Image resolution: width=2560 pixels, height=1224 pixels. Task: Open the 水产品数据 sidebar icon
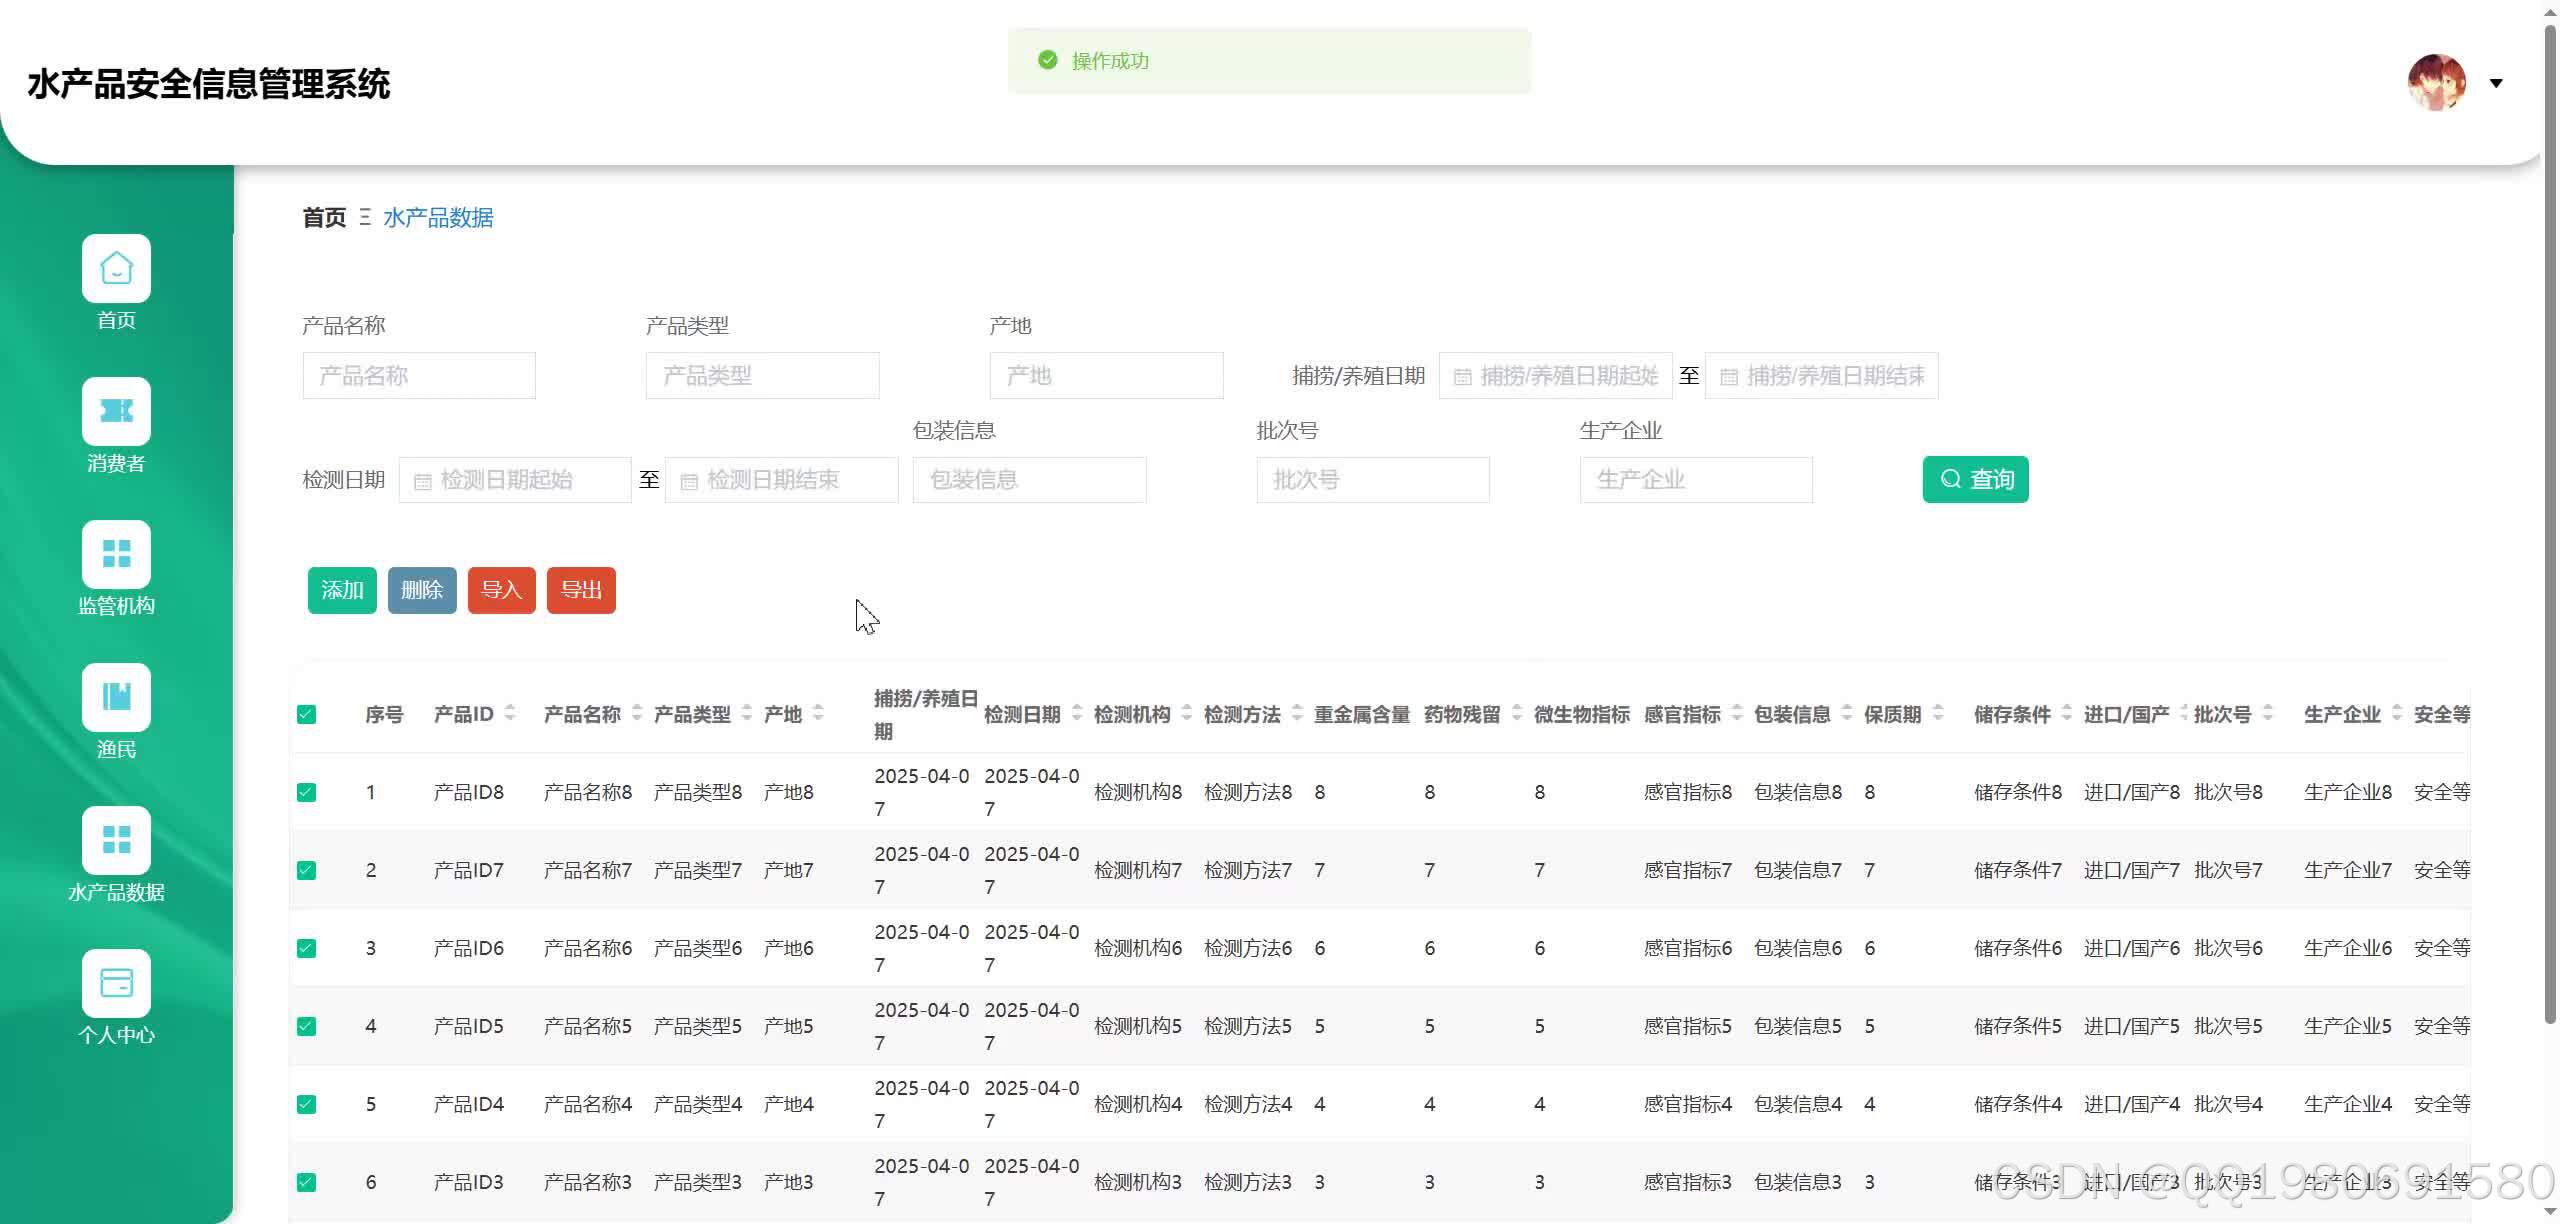click(116, 840)
